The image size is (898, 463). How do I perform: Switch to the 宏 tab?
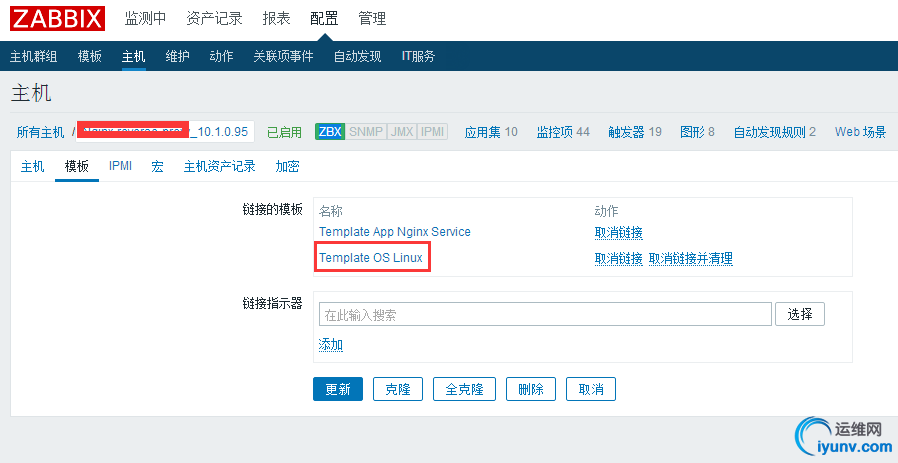click(158, 167)
